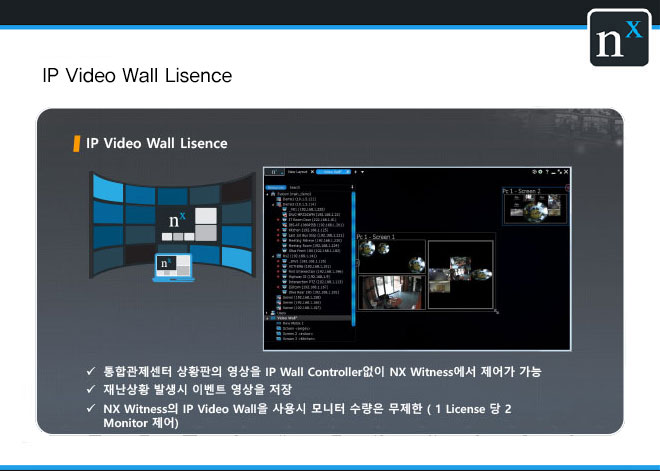This screenshot has width=660, height=471.
Task: Toggle fullscreen mode icon in title bar
Action: [x=559, y=172]
